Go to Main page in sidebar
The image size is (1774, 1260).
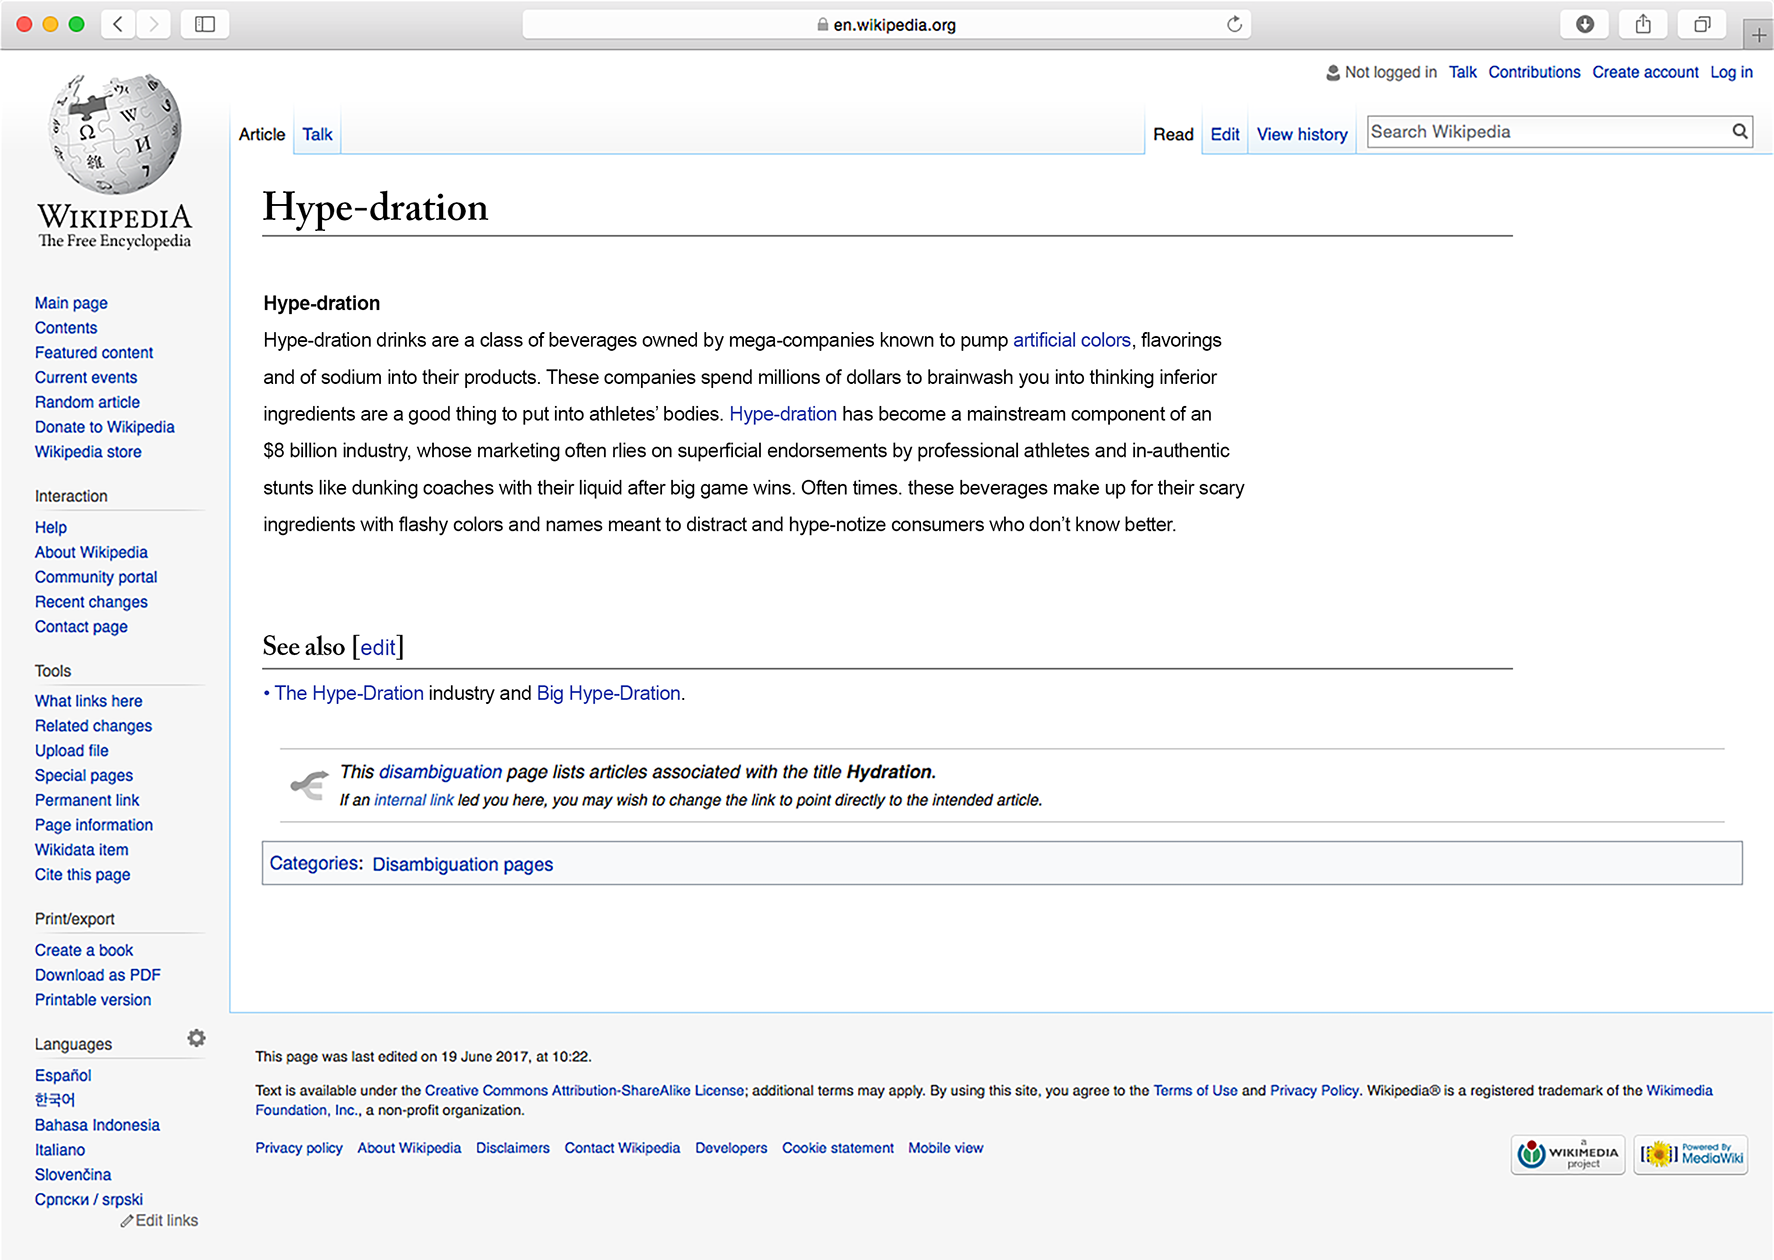tap(71, 303)
